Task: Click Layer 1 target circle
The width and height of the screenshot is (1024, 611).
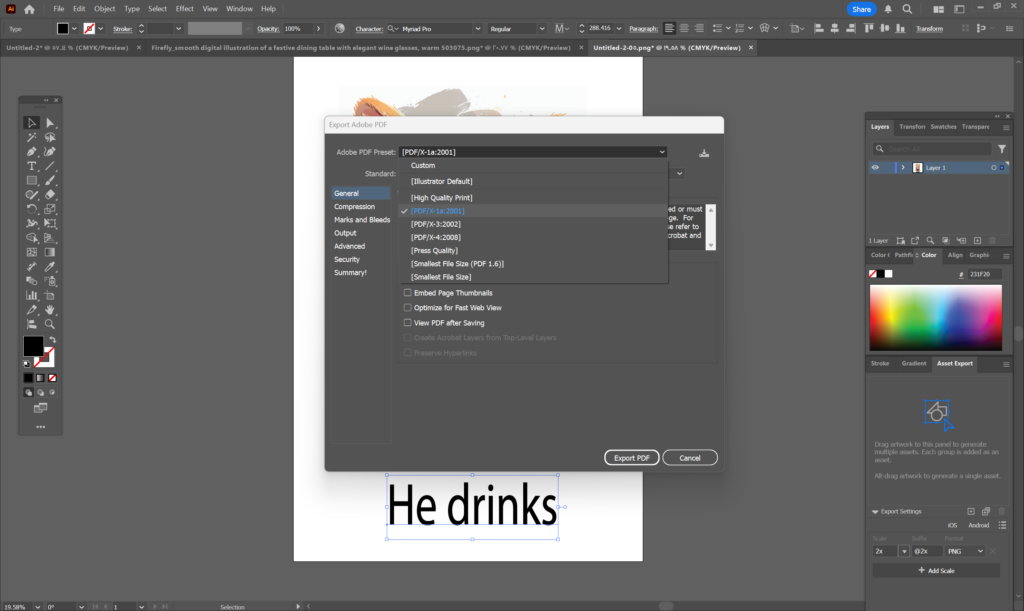Action: click(x=993, y=168)
